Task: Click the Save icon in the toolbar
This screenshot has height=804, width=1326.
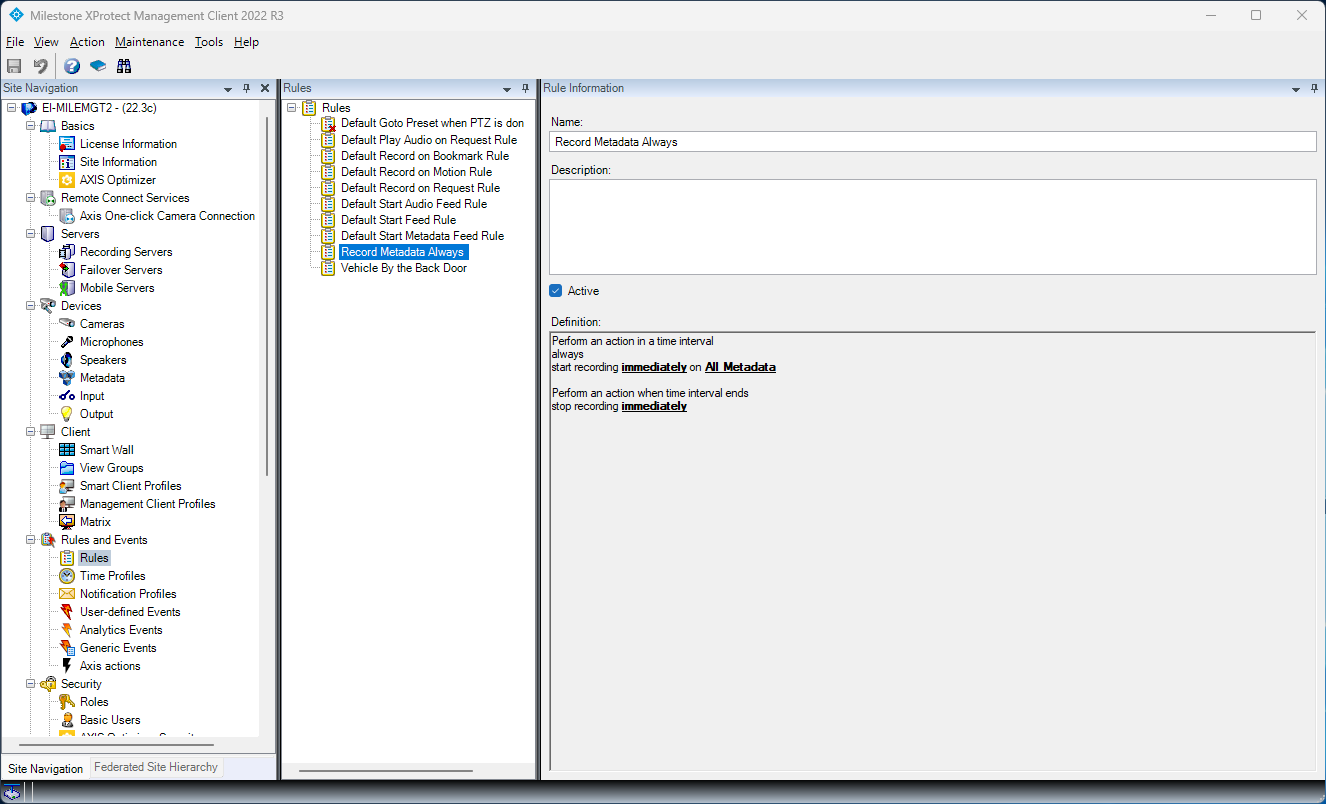Action: coord(14,66)
